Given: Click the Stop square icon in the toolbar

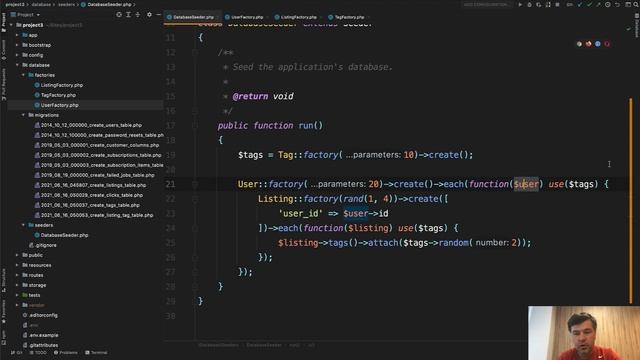Looking at the screenshot, I should point(557,4).
